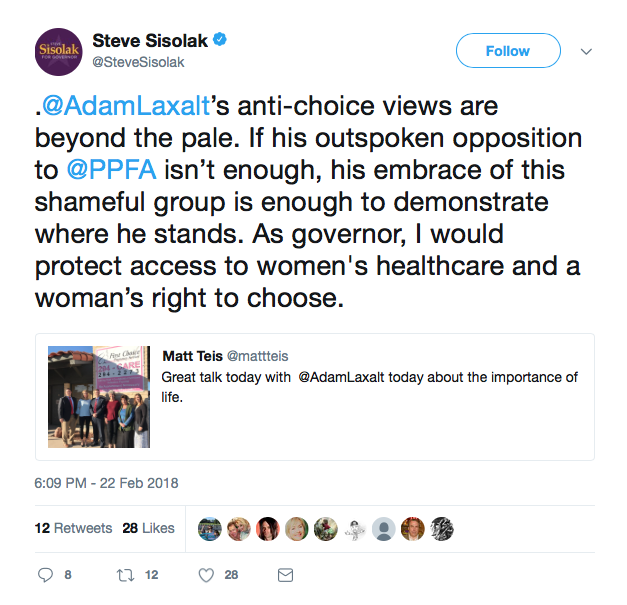Click last liker avatar in the row
Image resolution: width=627 pixels, height=605 pixels.
click(441, 528)
